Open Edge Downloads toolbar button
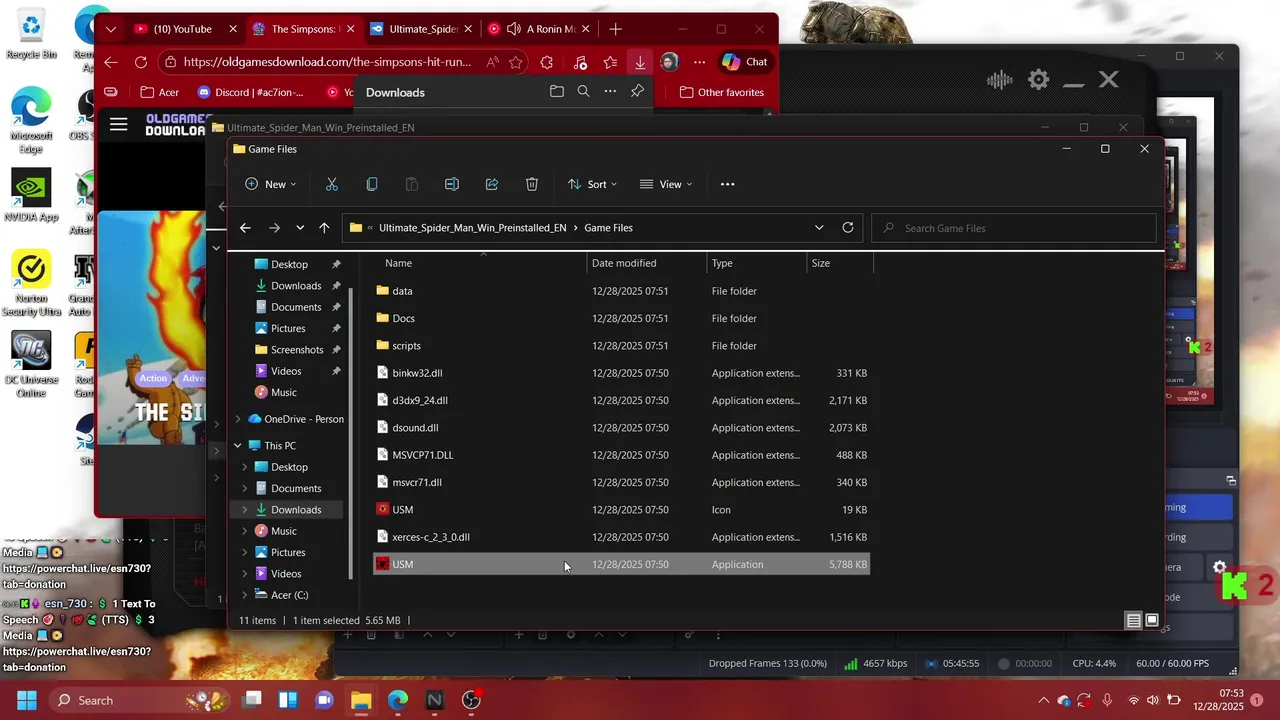This screenshot has height=720, width=1280. tap(640, 62)
